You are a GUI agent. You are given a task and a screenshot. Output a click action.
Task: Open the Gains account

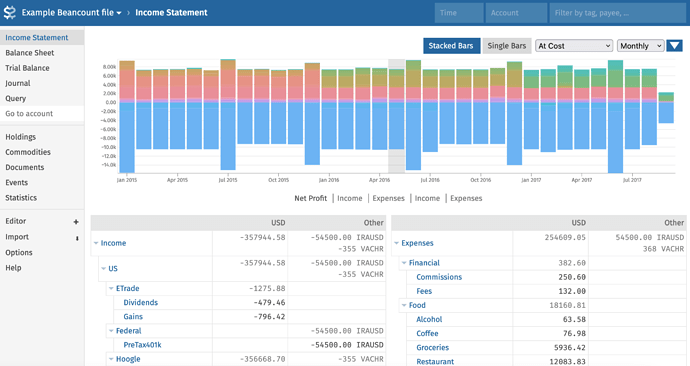(133, 317)
